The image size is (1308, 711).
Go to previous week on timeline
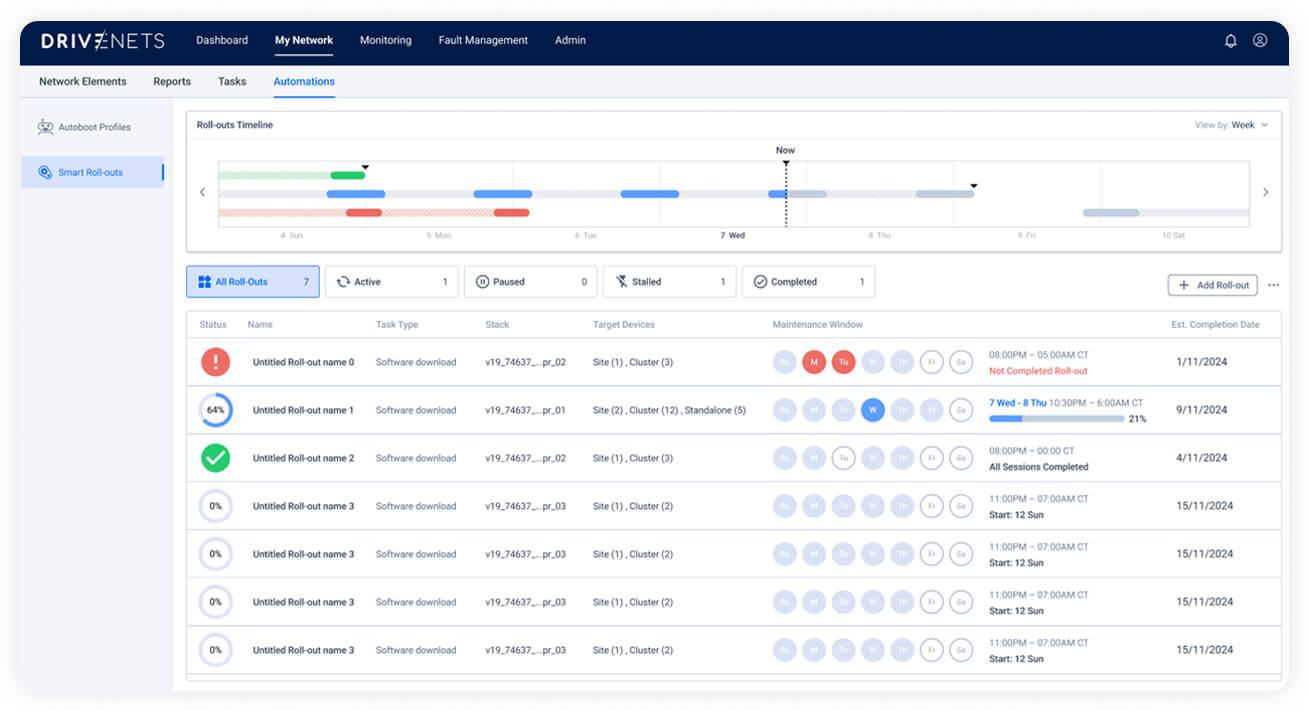[202, 192]
